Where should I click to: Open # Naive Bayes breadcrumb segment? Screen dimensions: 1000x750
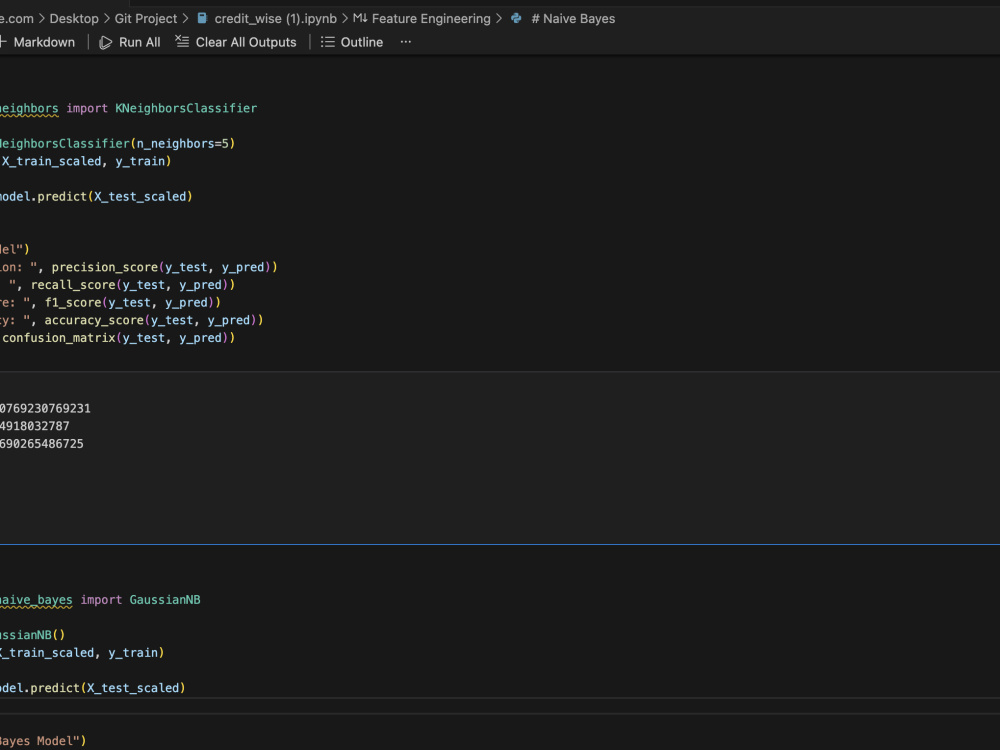tap(573, 18)
